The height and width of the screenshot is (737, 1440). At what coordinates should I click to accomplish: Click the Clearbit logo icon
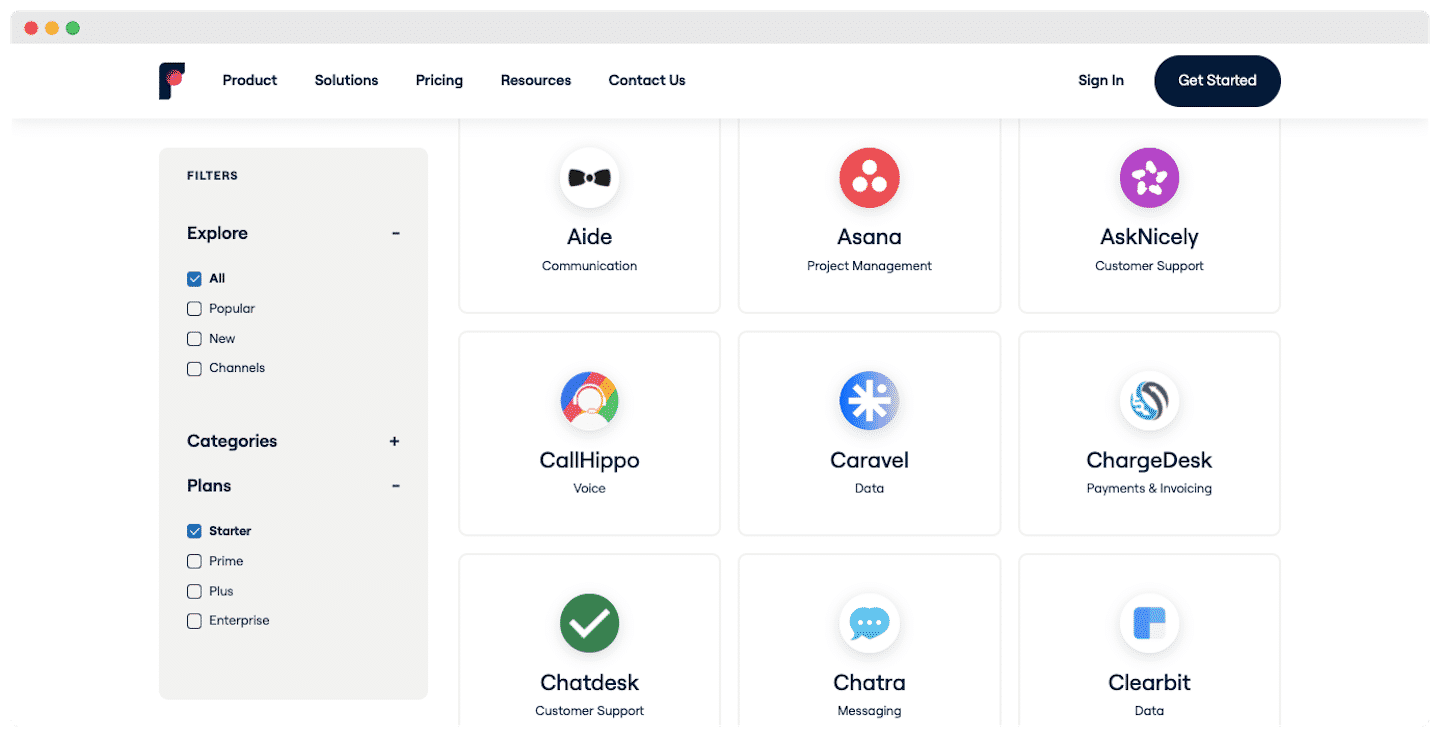coord(1149,623)
